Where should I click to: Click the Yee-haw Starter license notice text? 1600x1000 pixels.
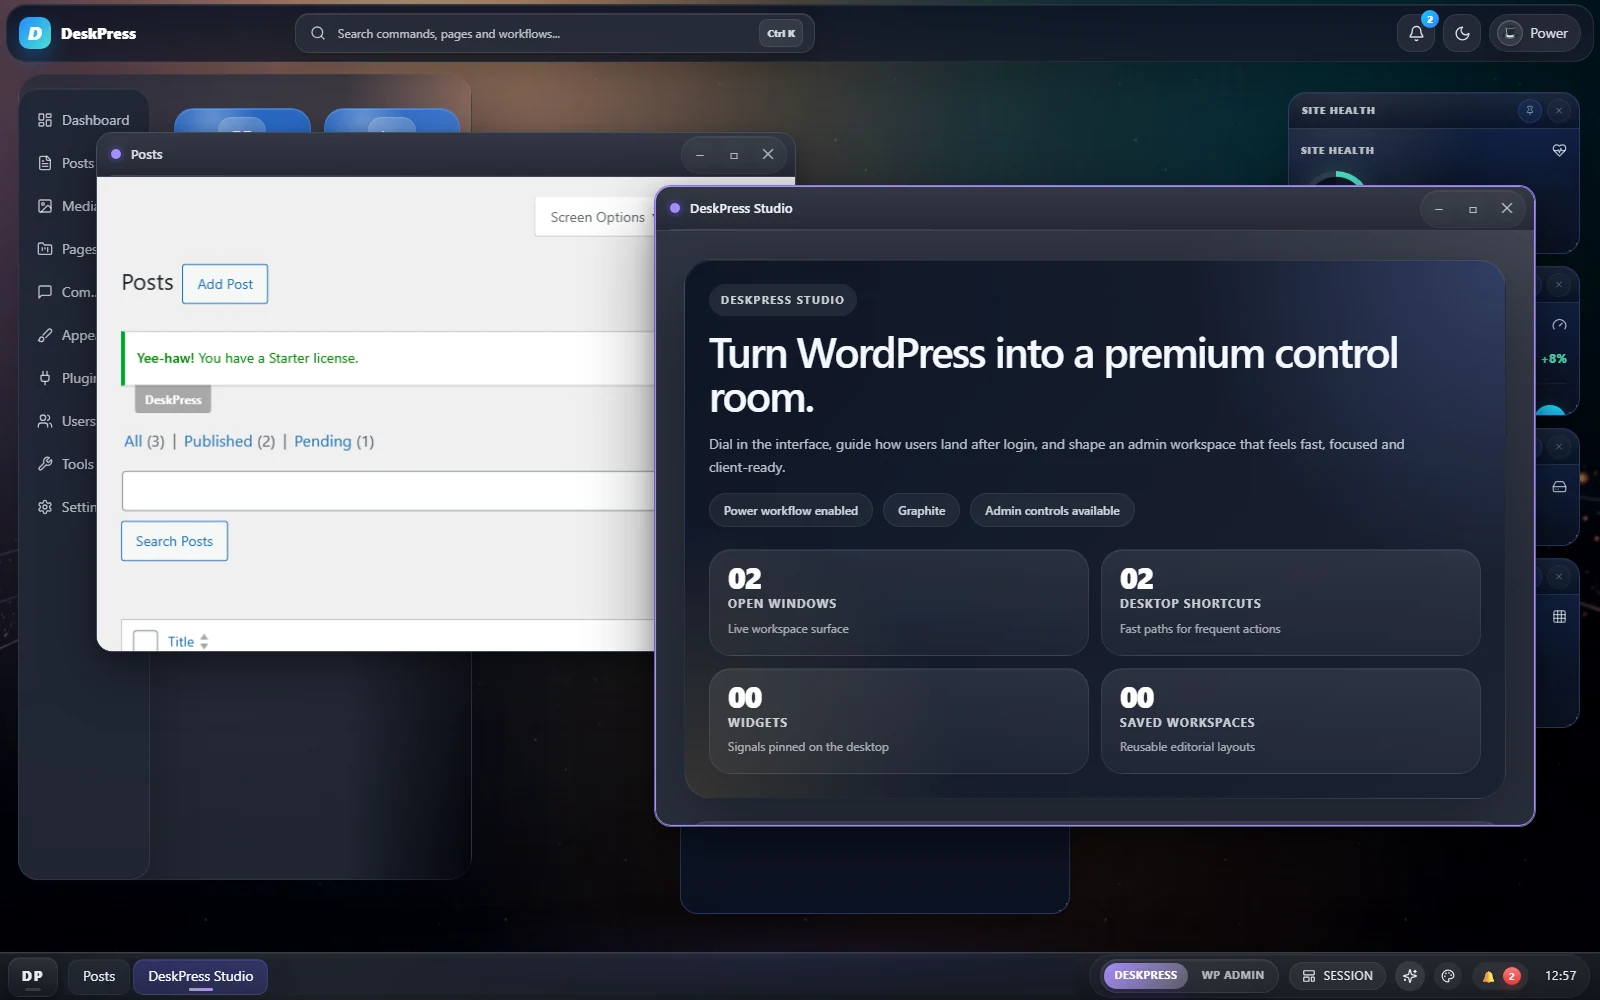tap(247, 358)
